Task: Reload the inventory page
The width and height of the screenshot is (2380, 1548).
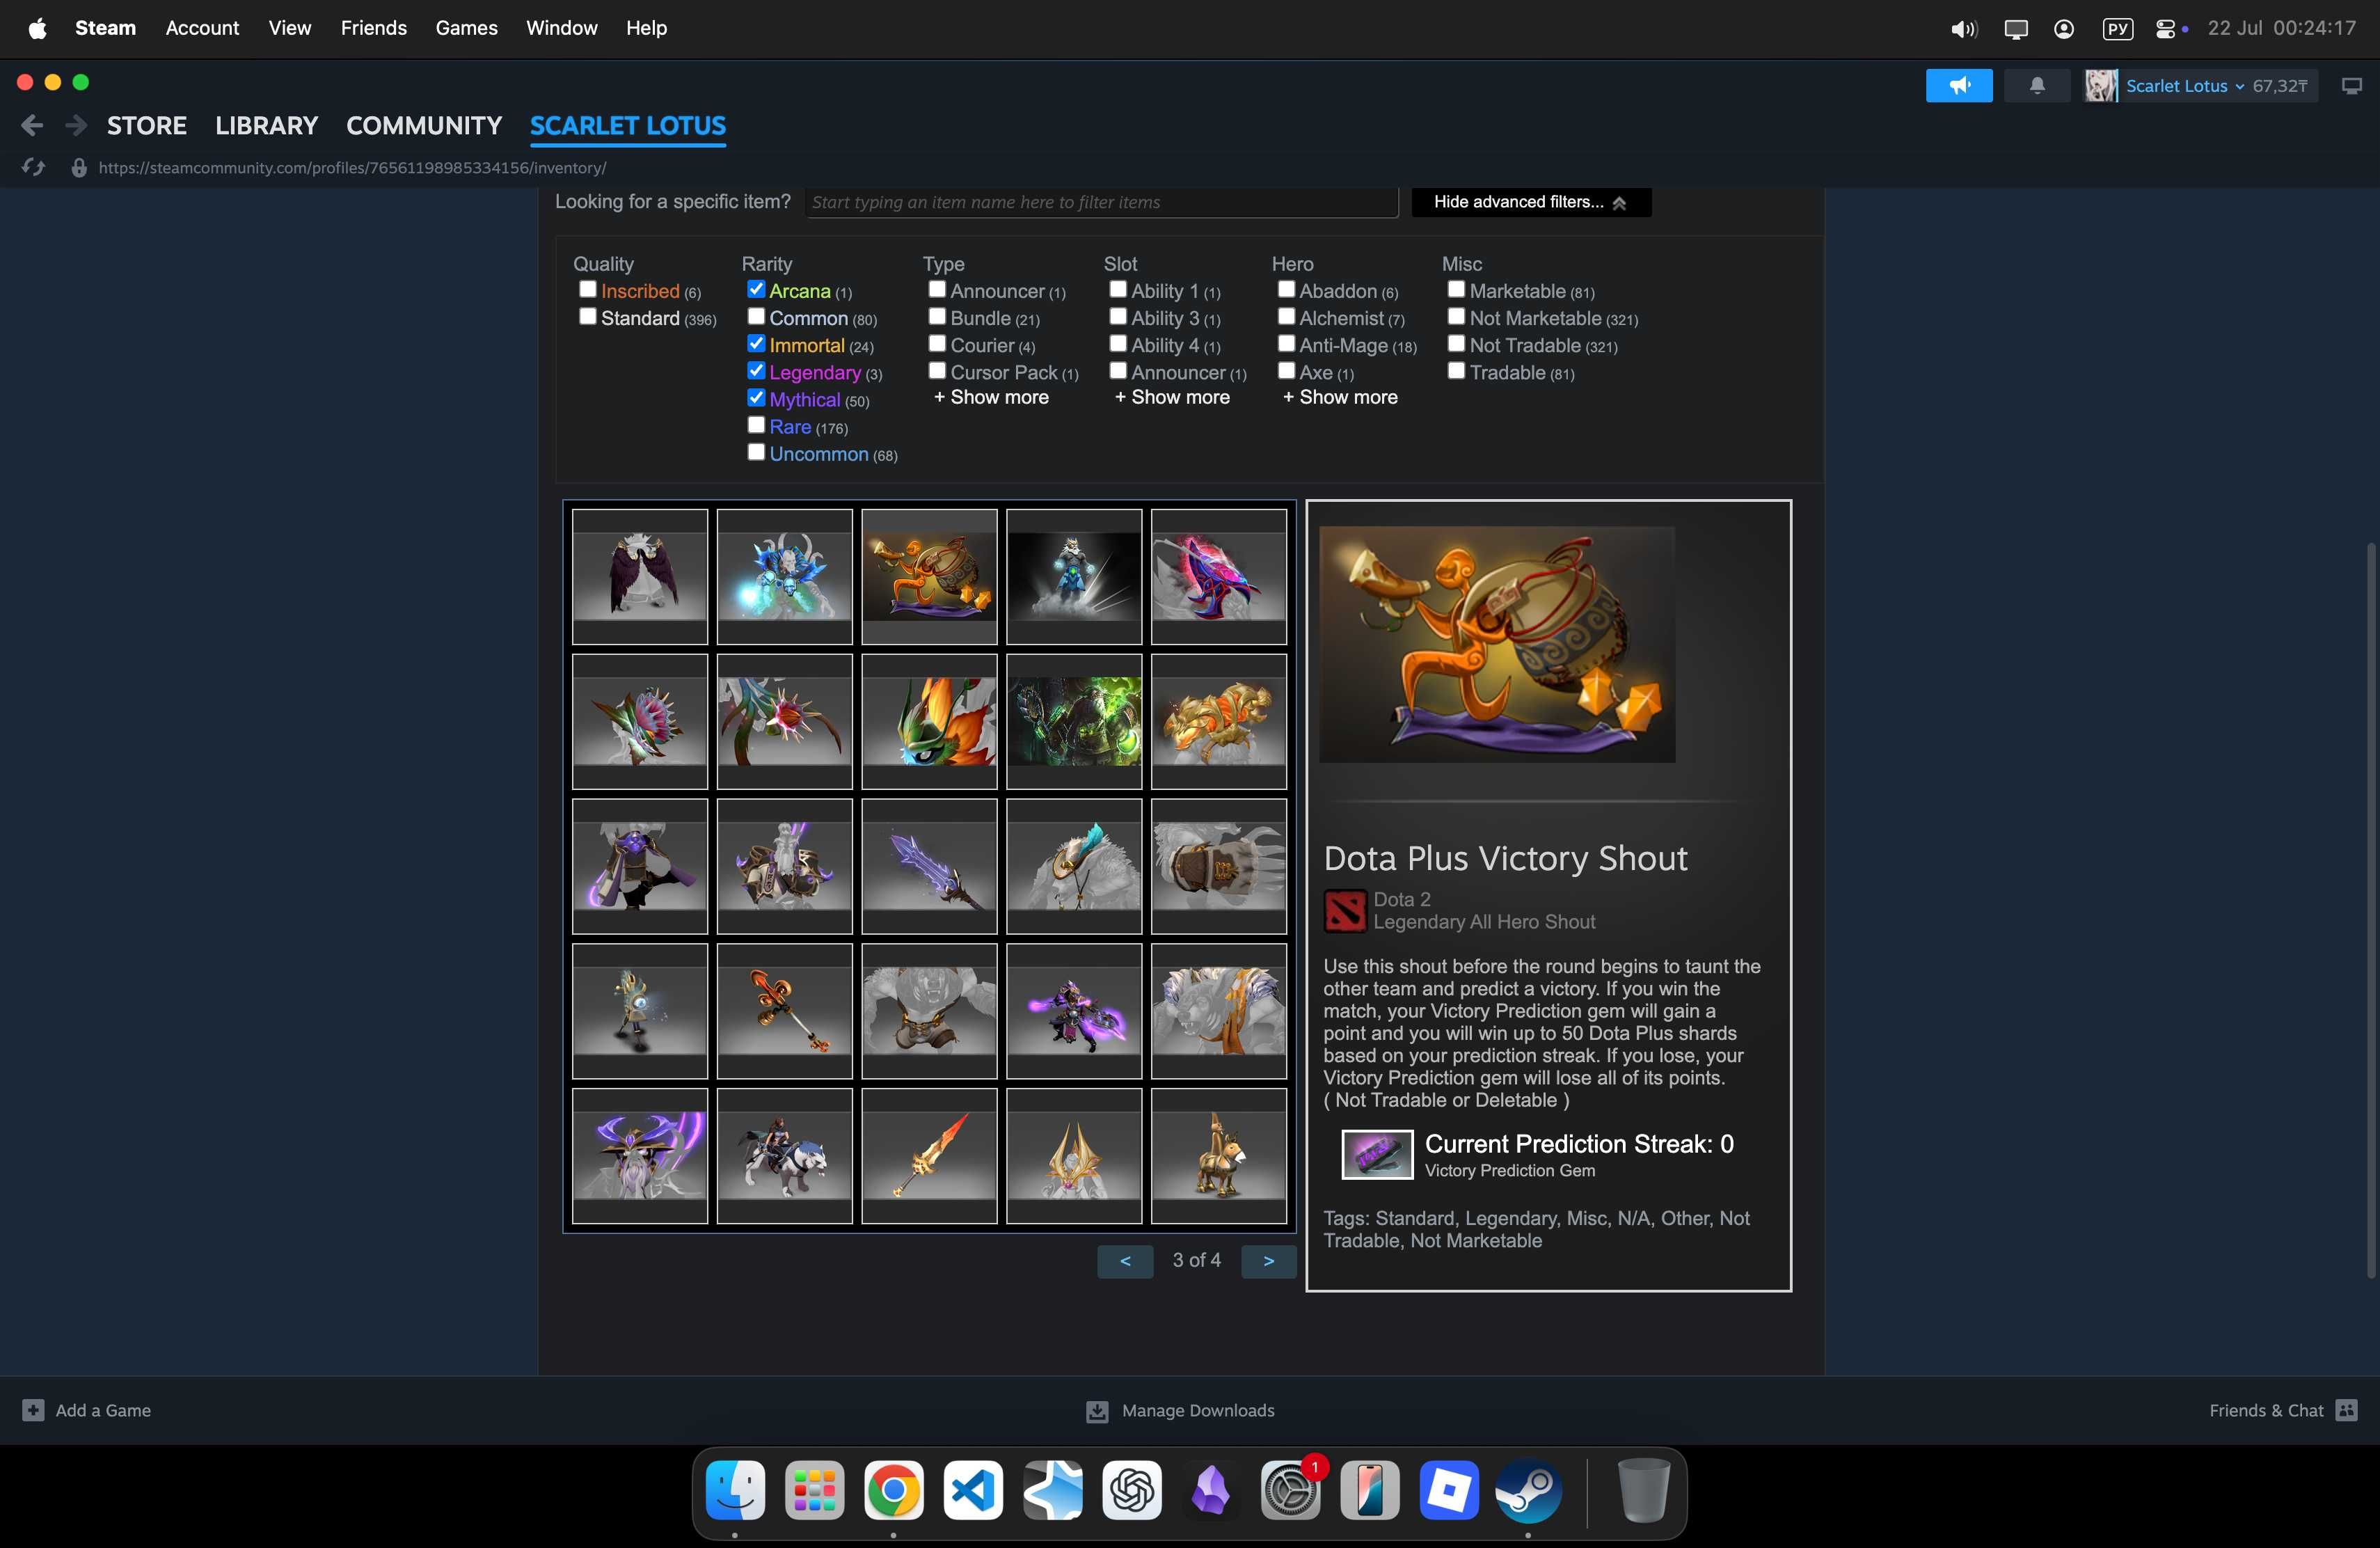Action: coord(33,168)
